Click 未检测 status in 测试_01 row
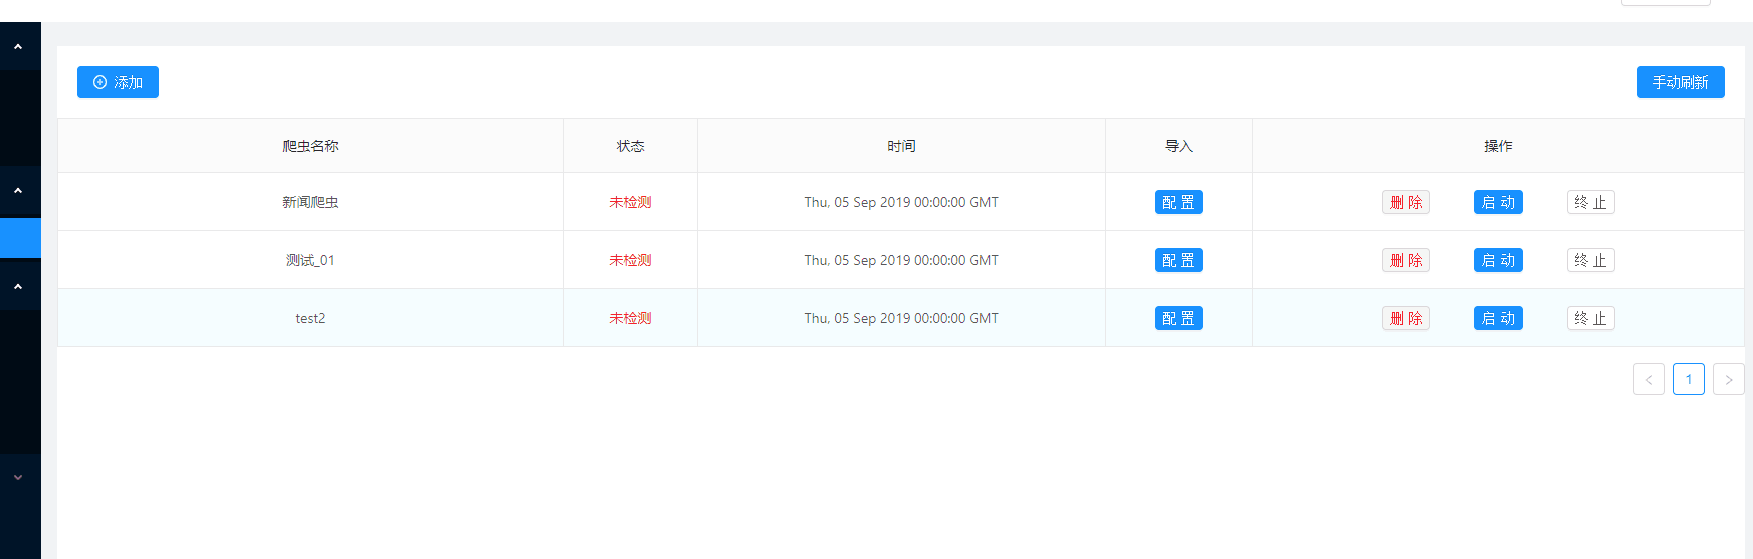The height and width of the screenshot is (559, 1753). point(630,260)
